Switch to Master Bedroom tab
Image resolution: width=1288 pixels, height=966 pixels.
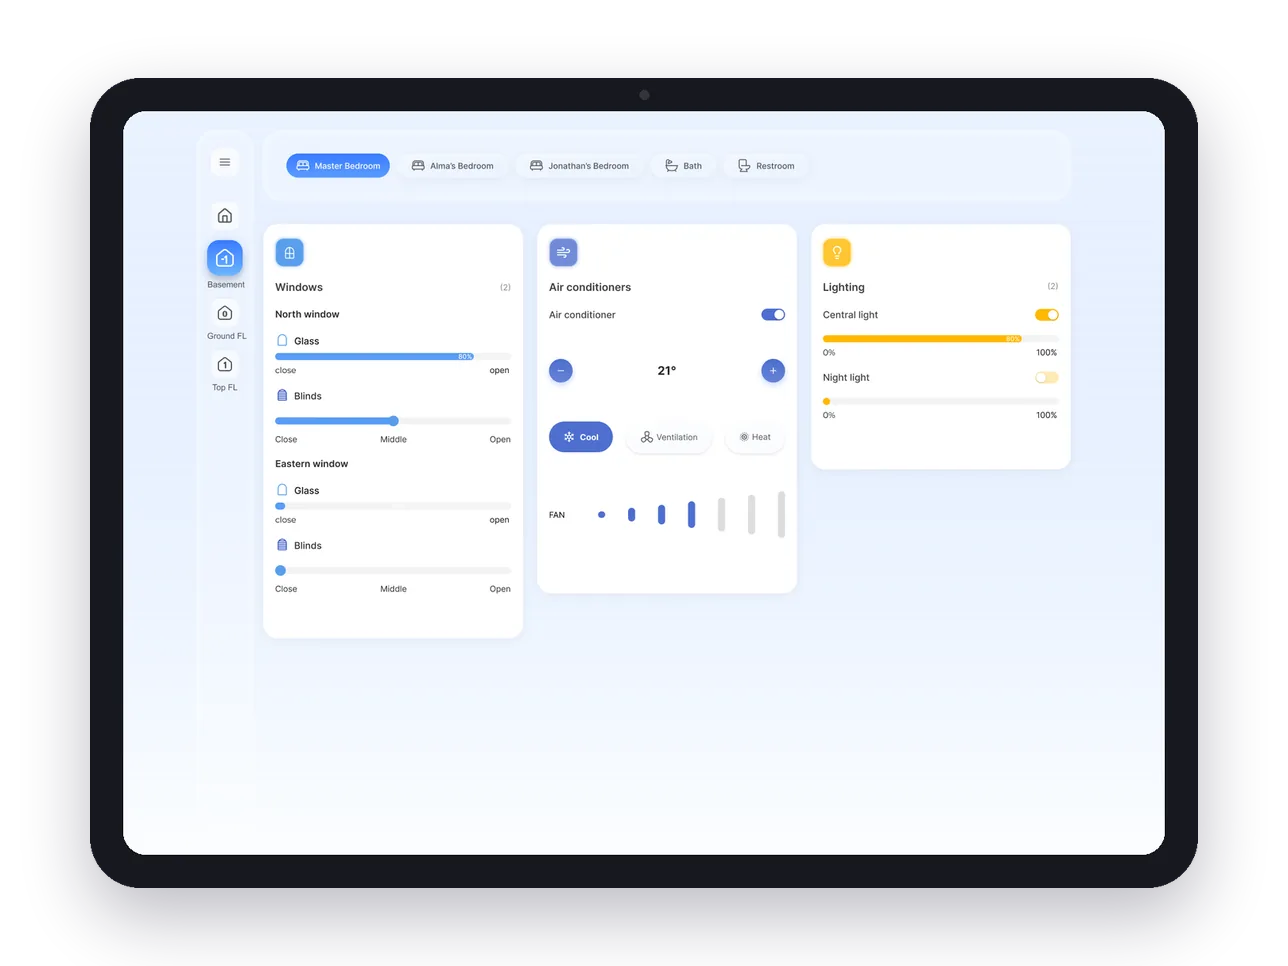[x=338, y=166]
